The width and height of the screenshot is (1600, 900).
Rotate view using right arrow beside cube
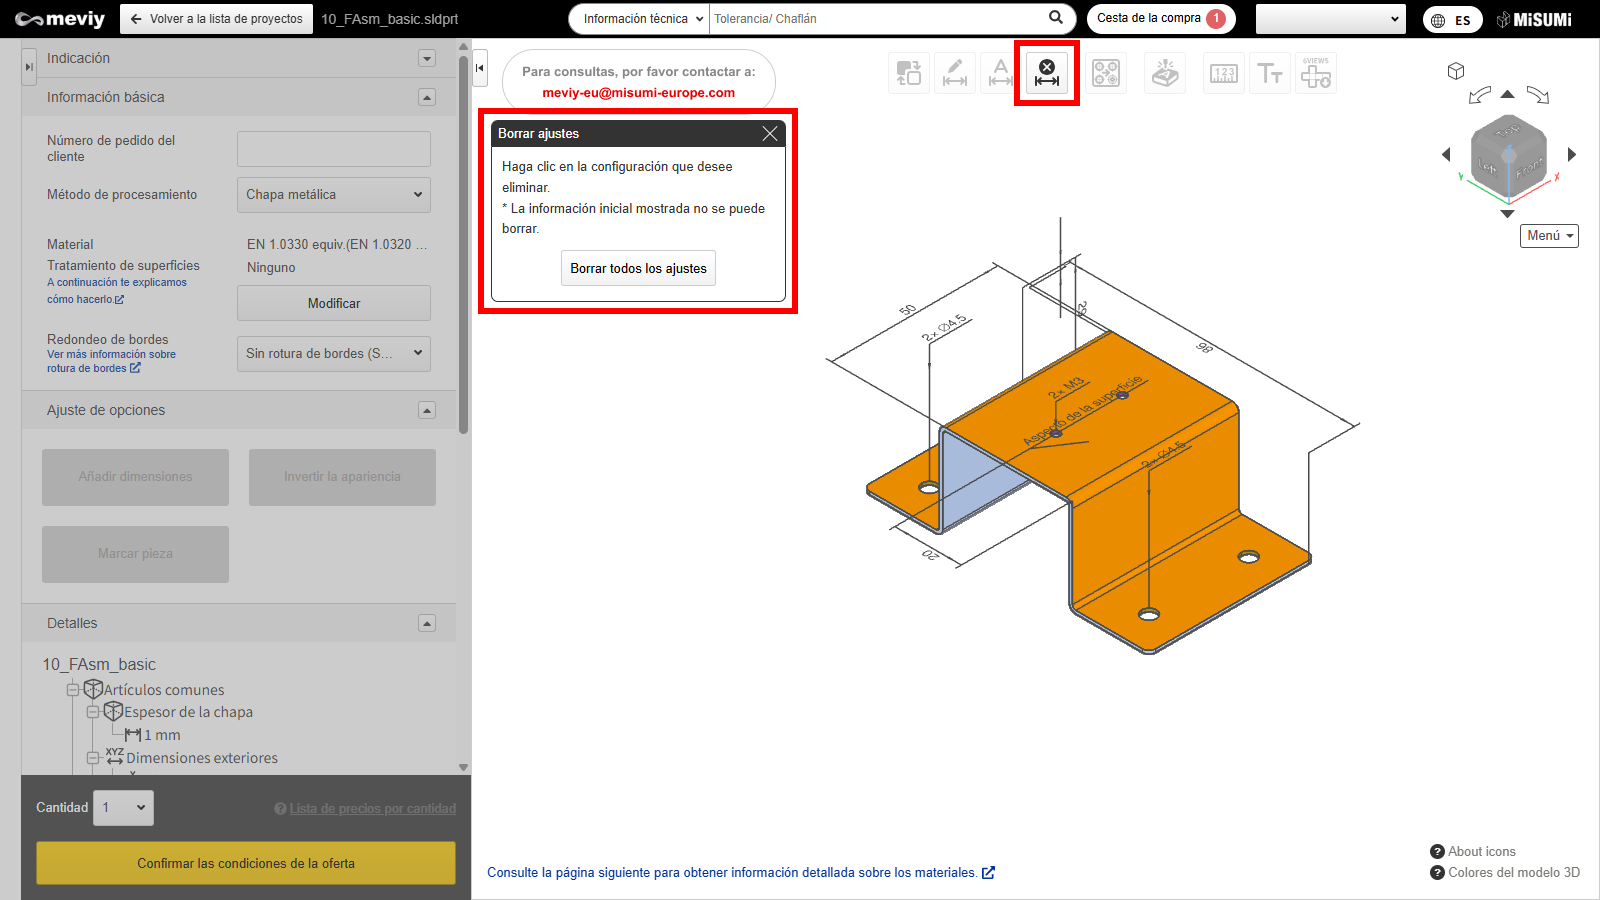coord(1571,154)
